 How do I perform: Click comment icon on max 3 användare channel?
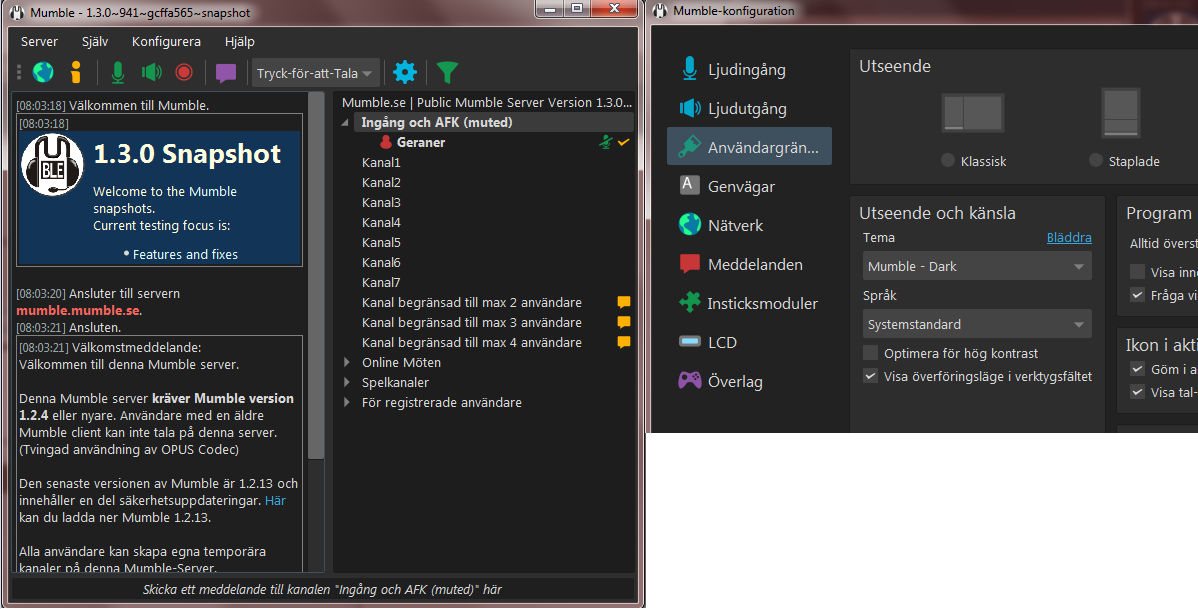point(623,322)
